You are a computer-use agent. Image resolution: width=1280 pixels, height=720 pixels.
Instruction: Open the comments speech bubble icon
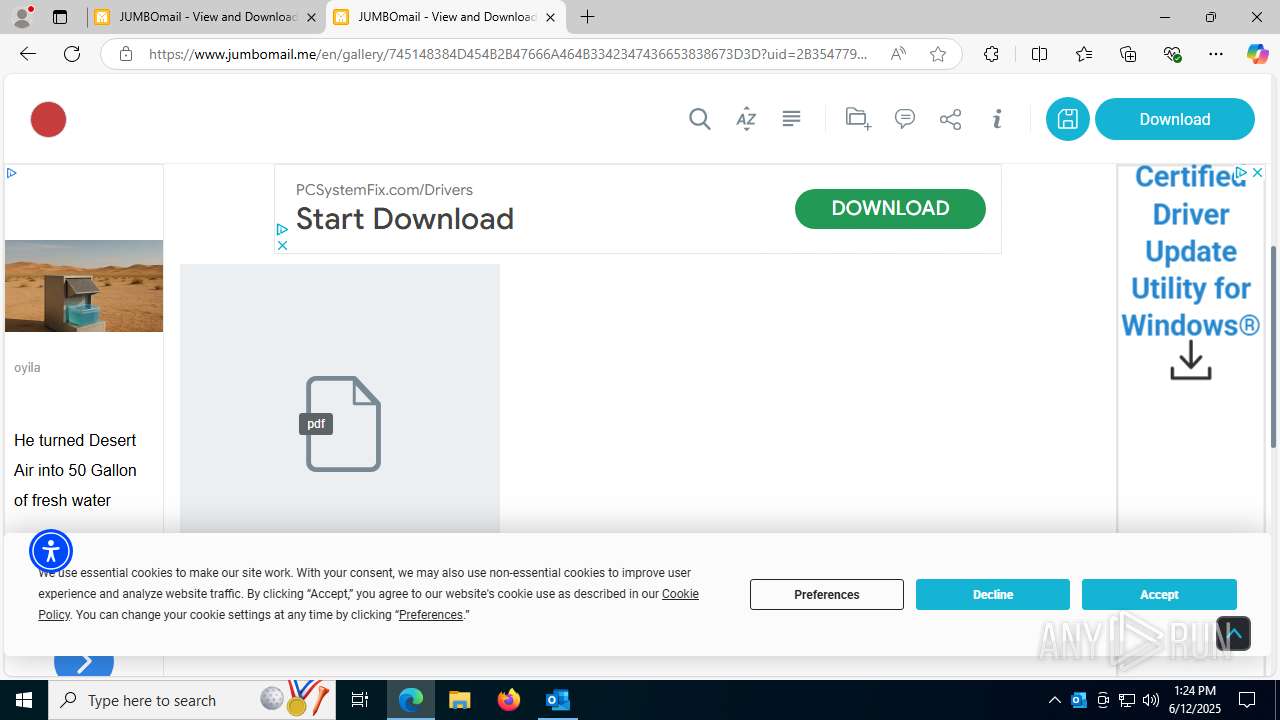[x=905, y=119]
